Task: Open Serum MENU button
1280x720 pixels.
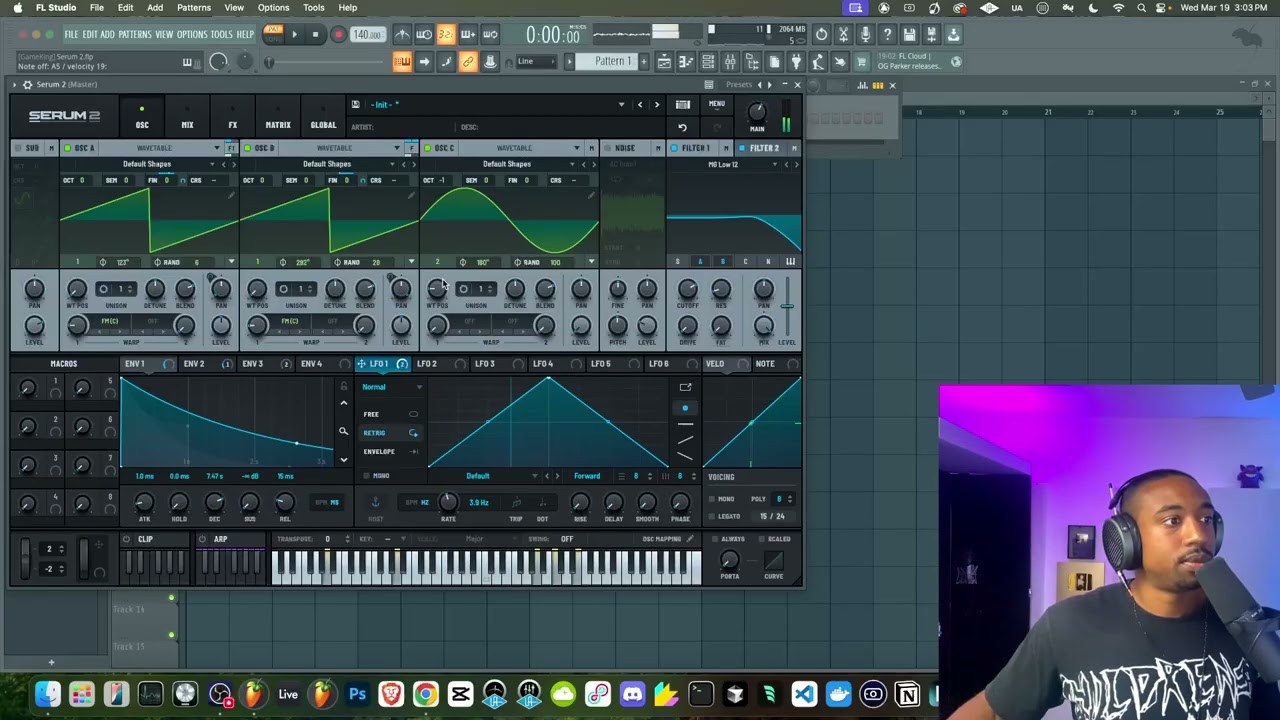Action: tap(717, 104)
